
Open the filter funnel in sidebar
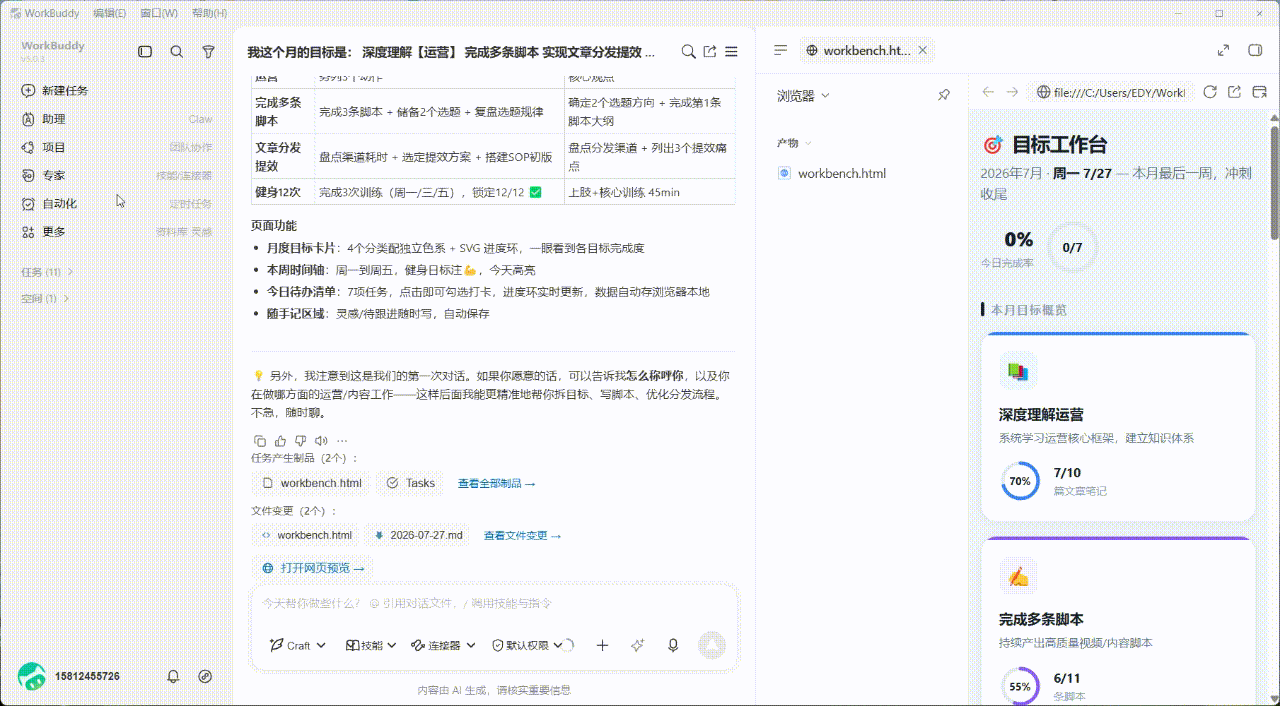pyautogui.click(x=208, y=51)
